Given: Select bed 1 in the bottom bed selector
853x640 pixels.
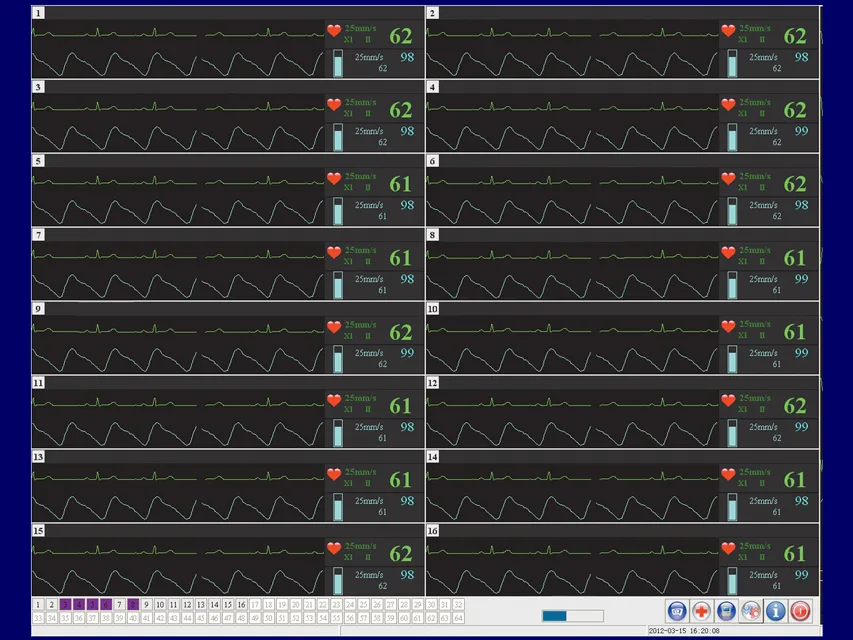Looking at the screenshot, I should [x=38, y=605].
